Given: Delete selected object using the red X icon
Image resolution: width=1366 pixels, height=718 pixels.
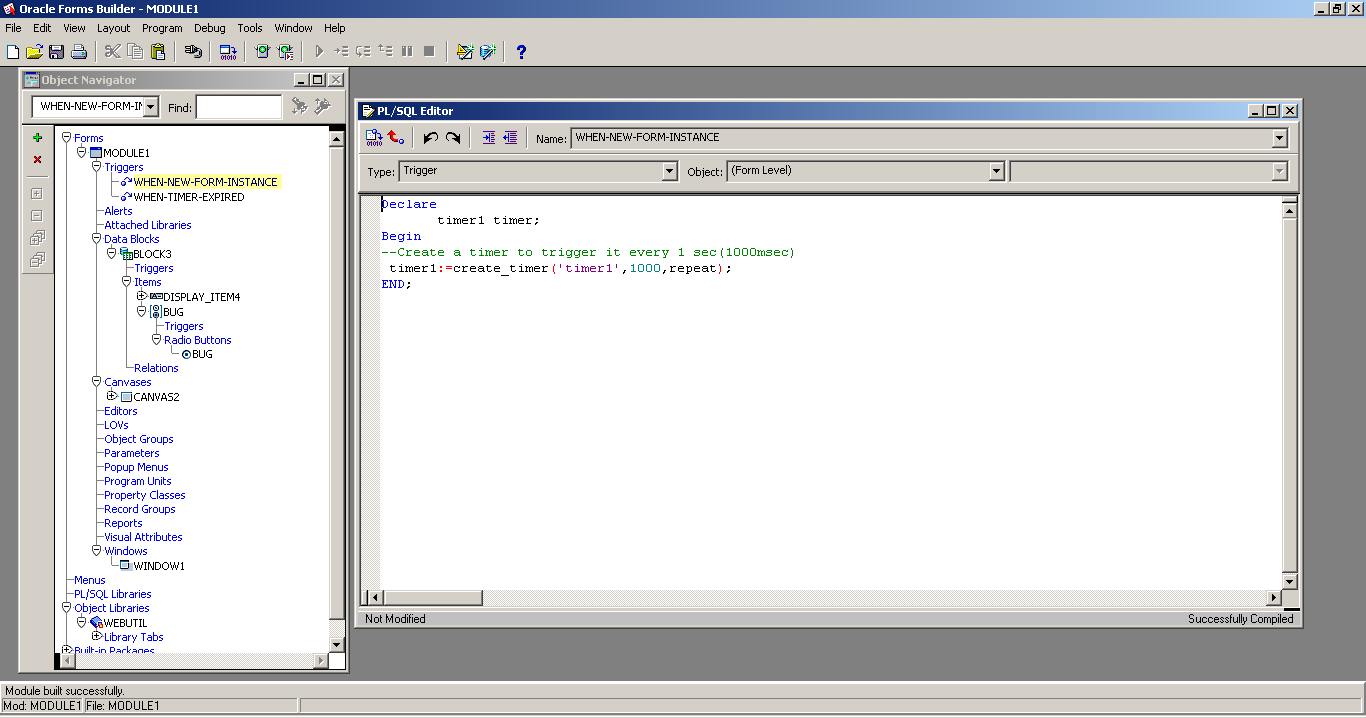Looking at the screenshot, I should [37, 159].
